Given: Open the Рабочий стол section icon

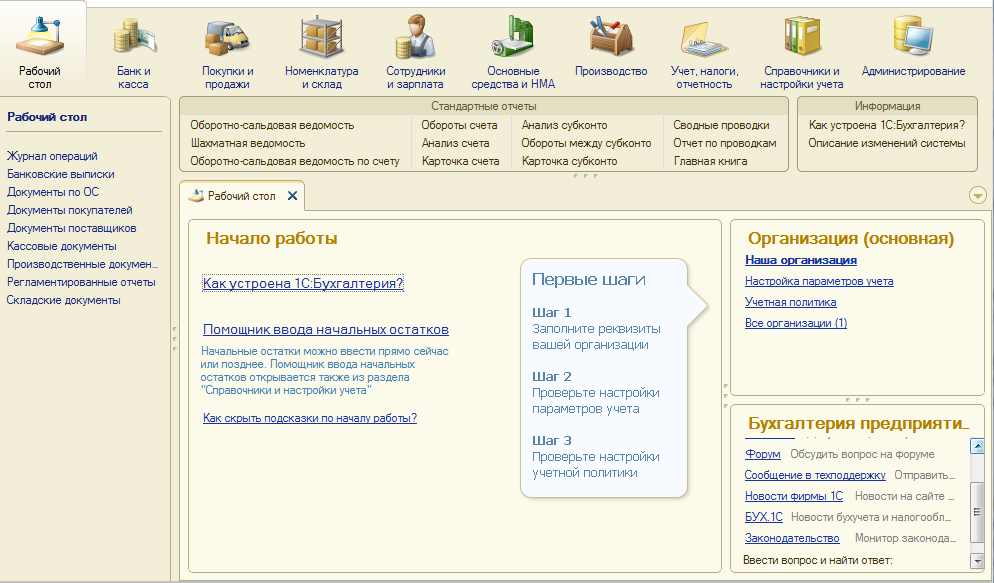Looking at the screenshot, I should coord(39,37).
